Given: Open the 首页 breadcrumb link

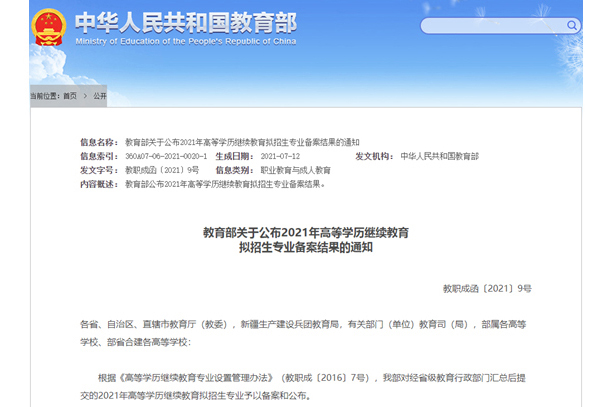Looking at the screenshot, I should (70, 96).
